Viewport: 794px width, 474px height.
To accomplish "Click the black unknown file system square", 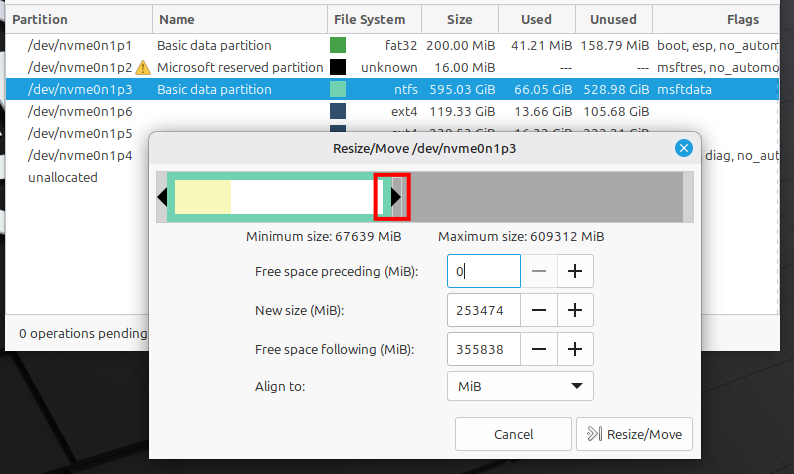I will click(x=338, y=67).
